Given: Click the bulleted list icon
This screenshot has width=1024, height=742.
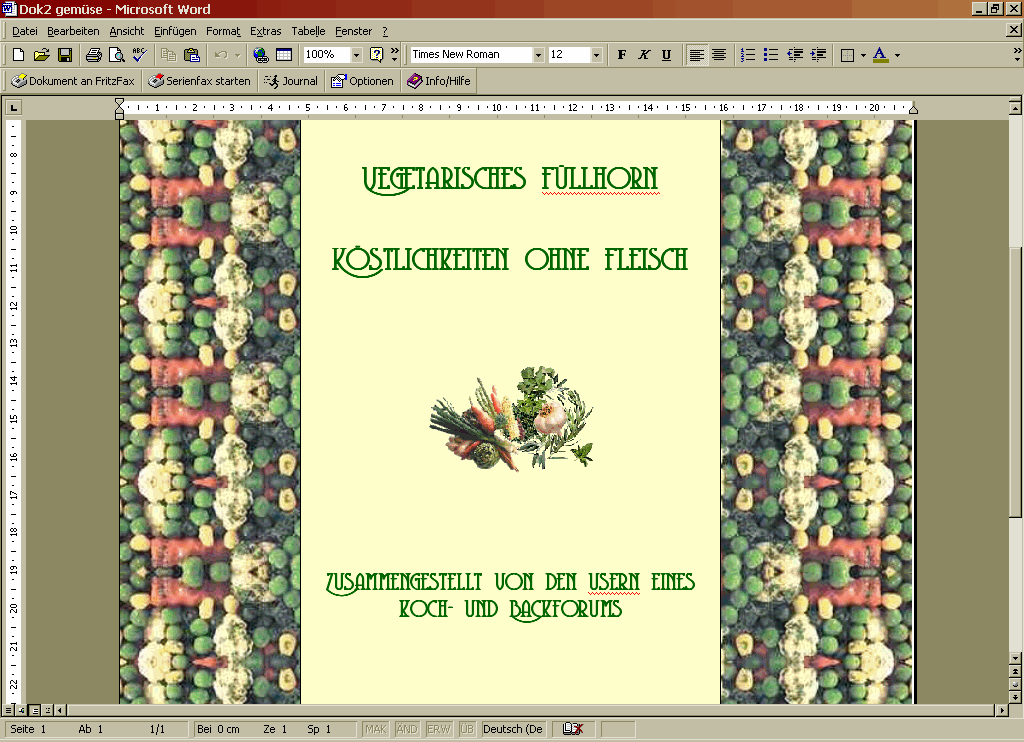Looking at the screenshot, I should 770,55.
